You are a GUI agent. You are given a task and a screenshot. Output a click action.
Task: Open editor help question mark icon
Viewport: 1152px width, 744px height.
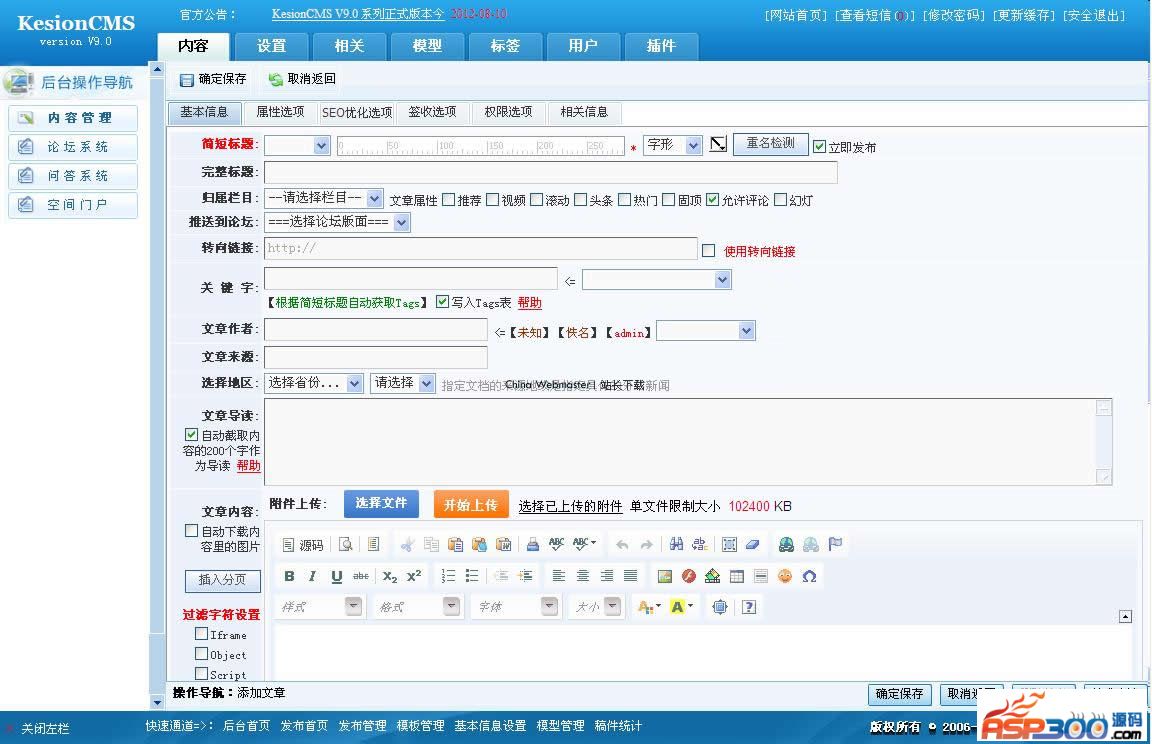[x=749, y=607]
